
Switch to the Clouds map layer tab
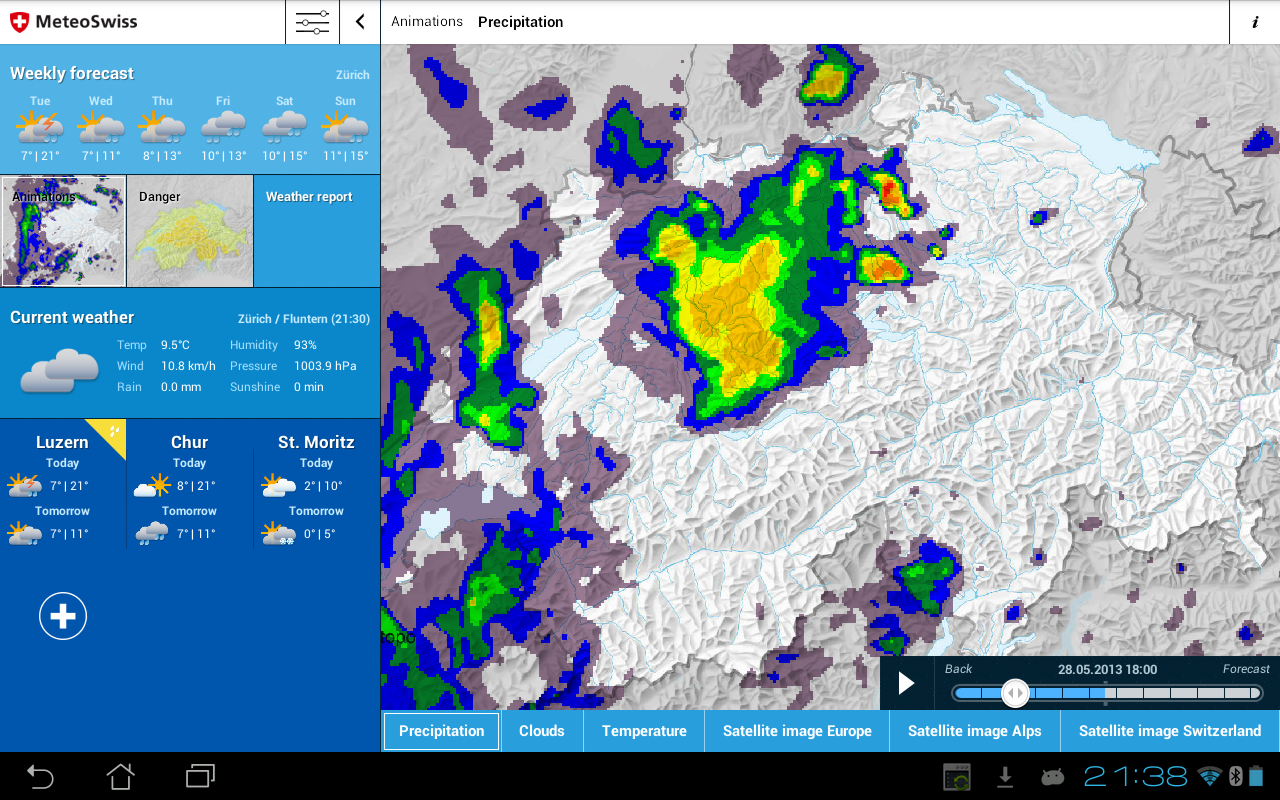(x=541, y=731)
